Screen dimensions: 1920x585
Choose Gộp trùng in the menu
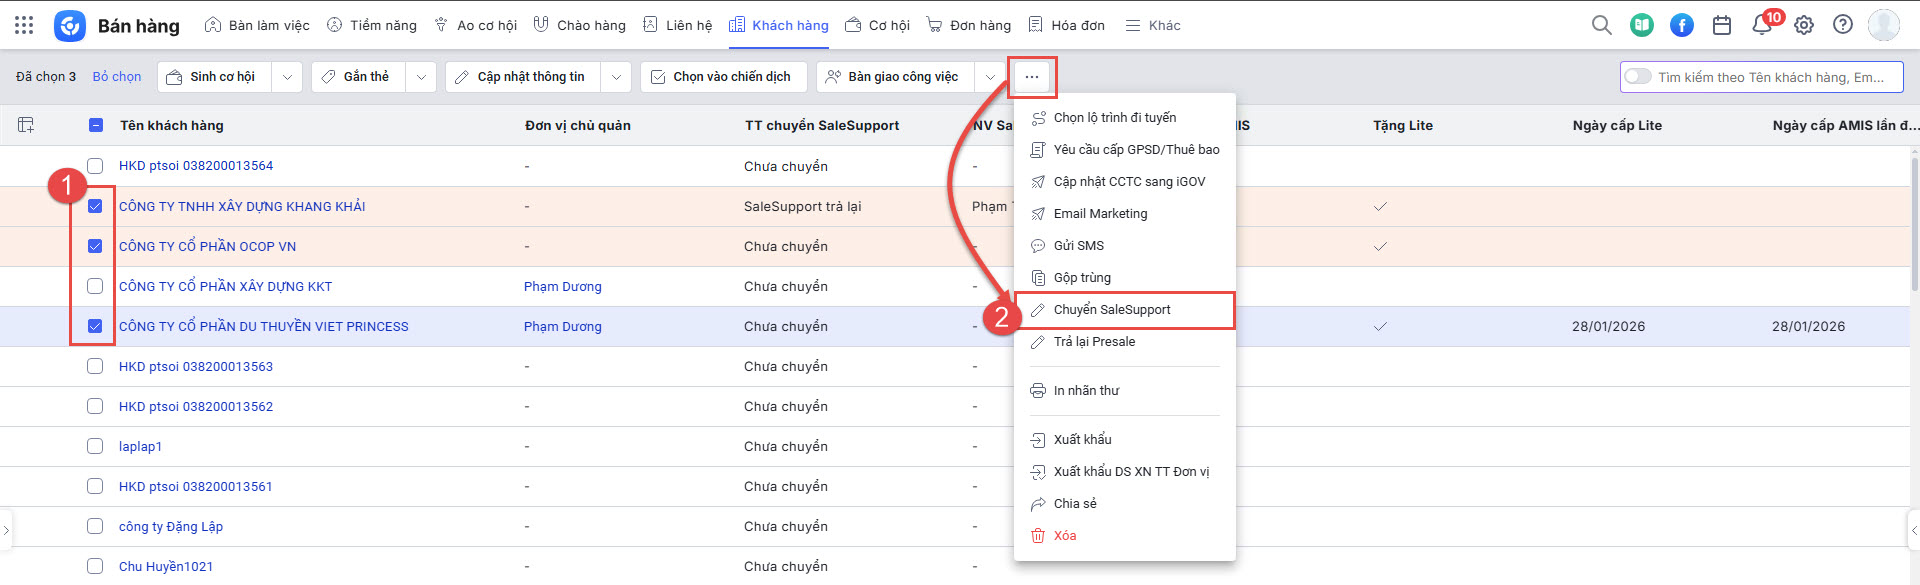point(1082,278)
